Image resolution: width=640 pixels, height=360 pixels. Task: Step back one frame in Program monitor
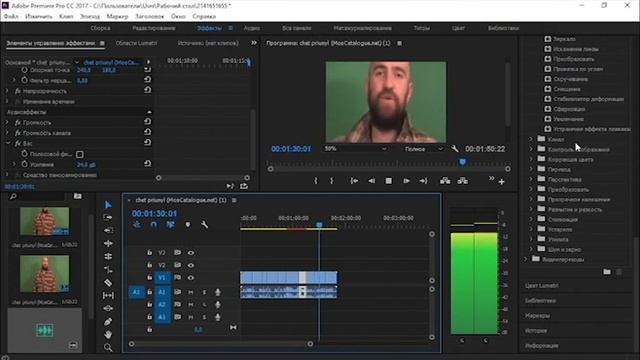(371, 181)
